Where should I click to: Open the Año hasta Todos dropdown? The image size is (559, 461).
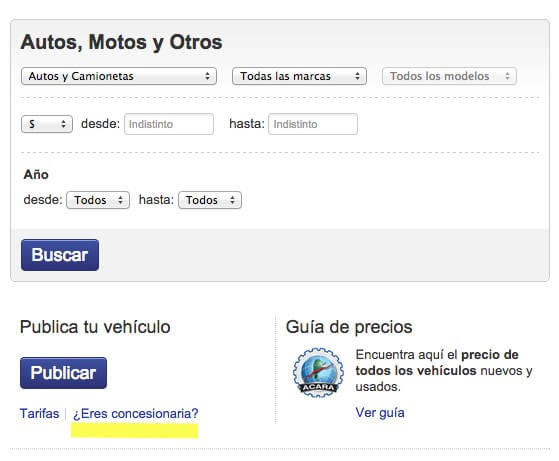210,200
